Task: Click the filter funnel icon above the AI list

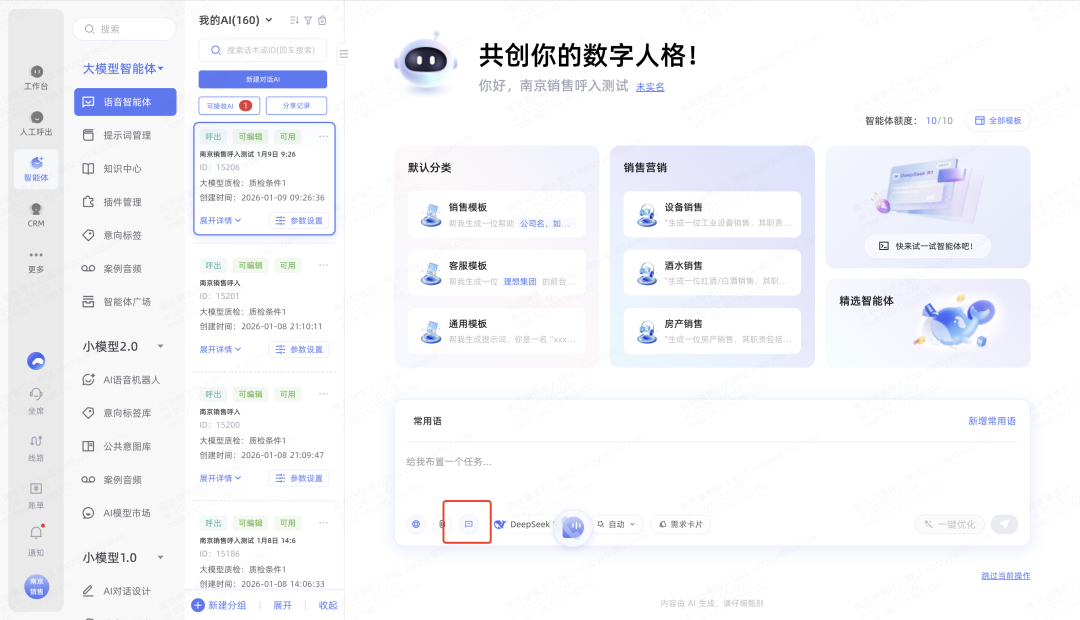Action: coord(308,20)
